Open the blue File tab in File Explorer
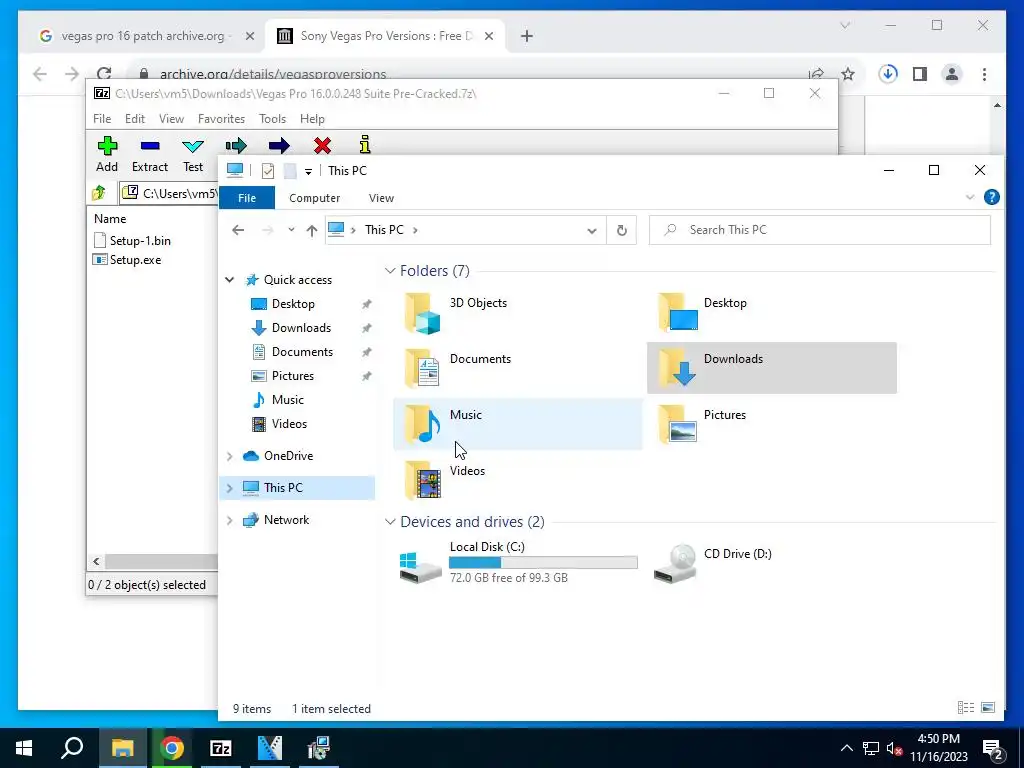Viewport: 1024px width, 768px height. point(247,198)
